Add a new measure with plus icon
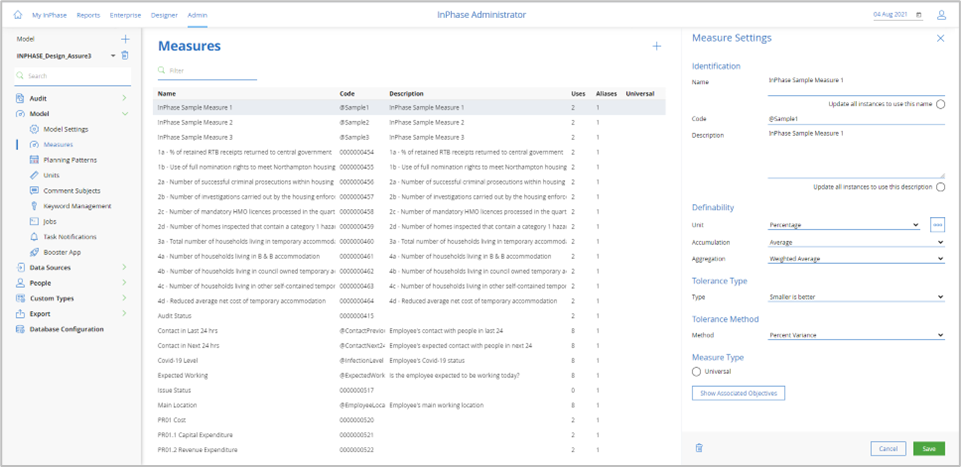Screen dimensions: 961x467 point(656,46)
